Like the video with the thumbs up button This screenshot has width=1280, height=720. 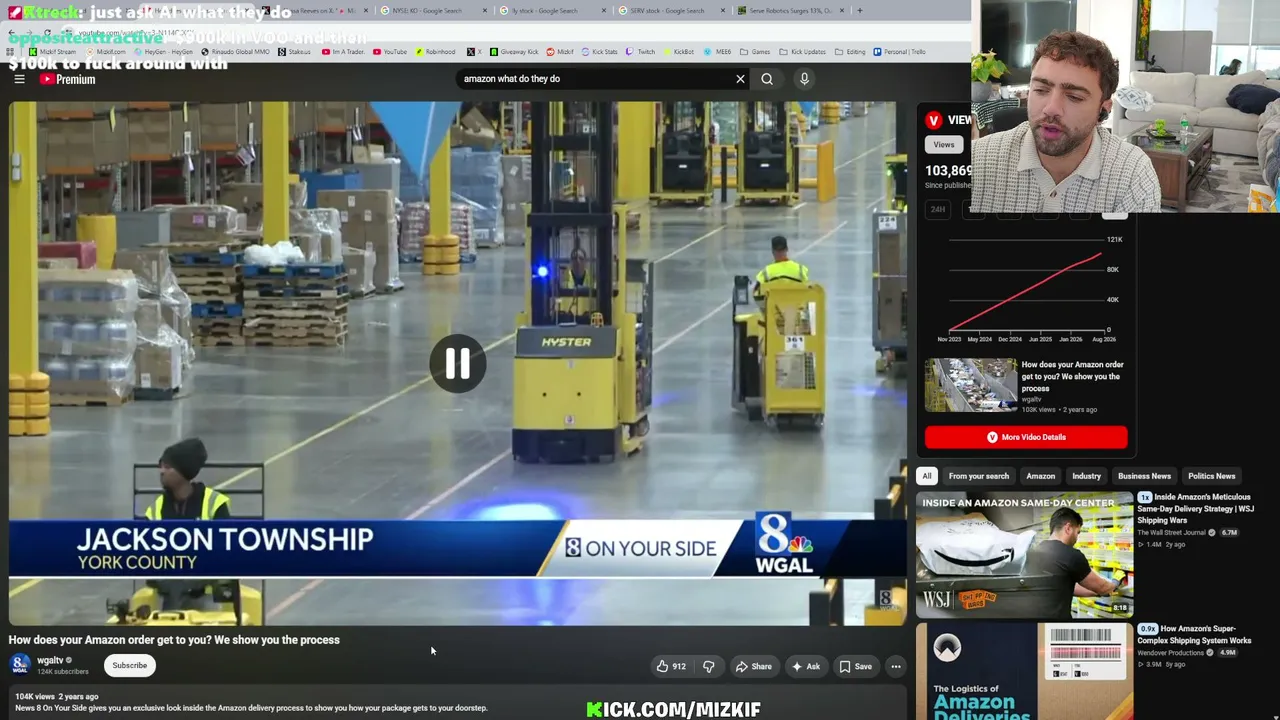tap(671, 666)
